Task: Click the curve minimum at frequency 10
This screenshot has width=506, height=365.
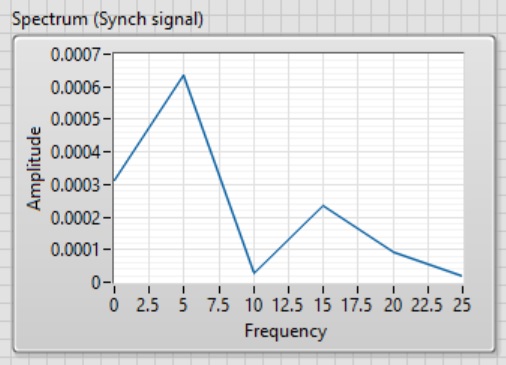Action: point(254,273)
